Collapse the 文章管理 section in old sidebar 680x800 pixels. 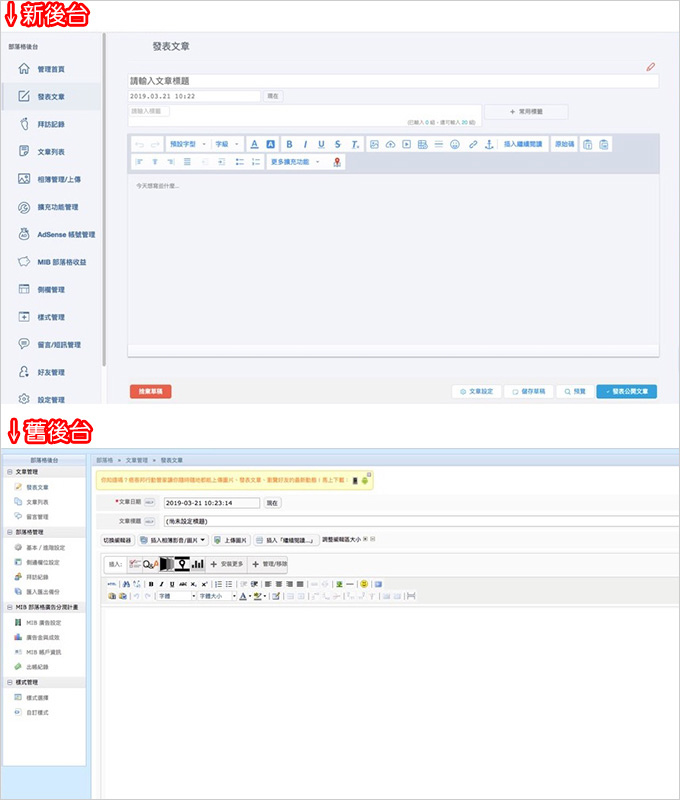pos(10,472)
